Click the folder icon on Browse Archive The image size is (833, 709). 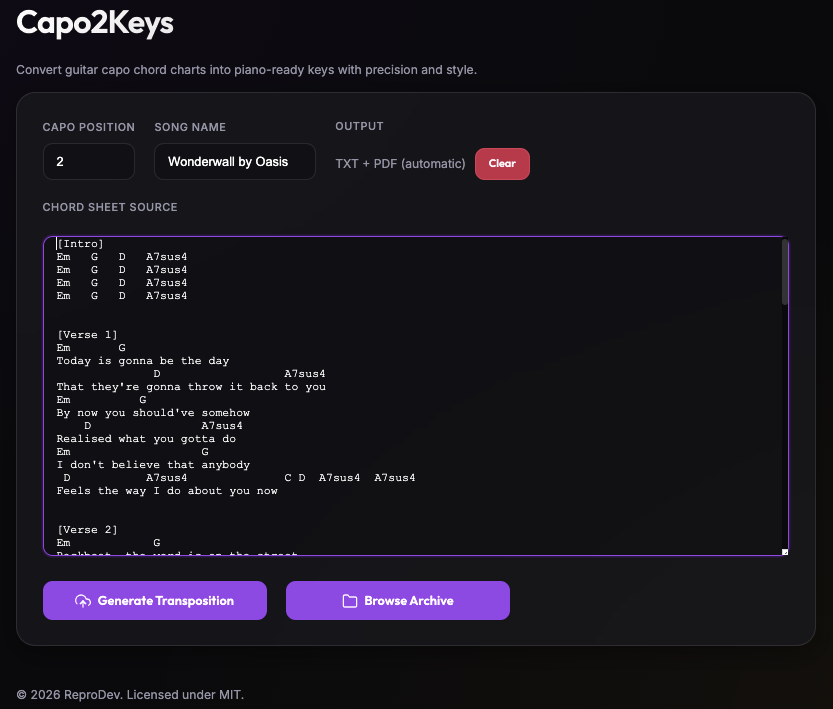[x=350, y=601]
